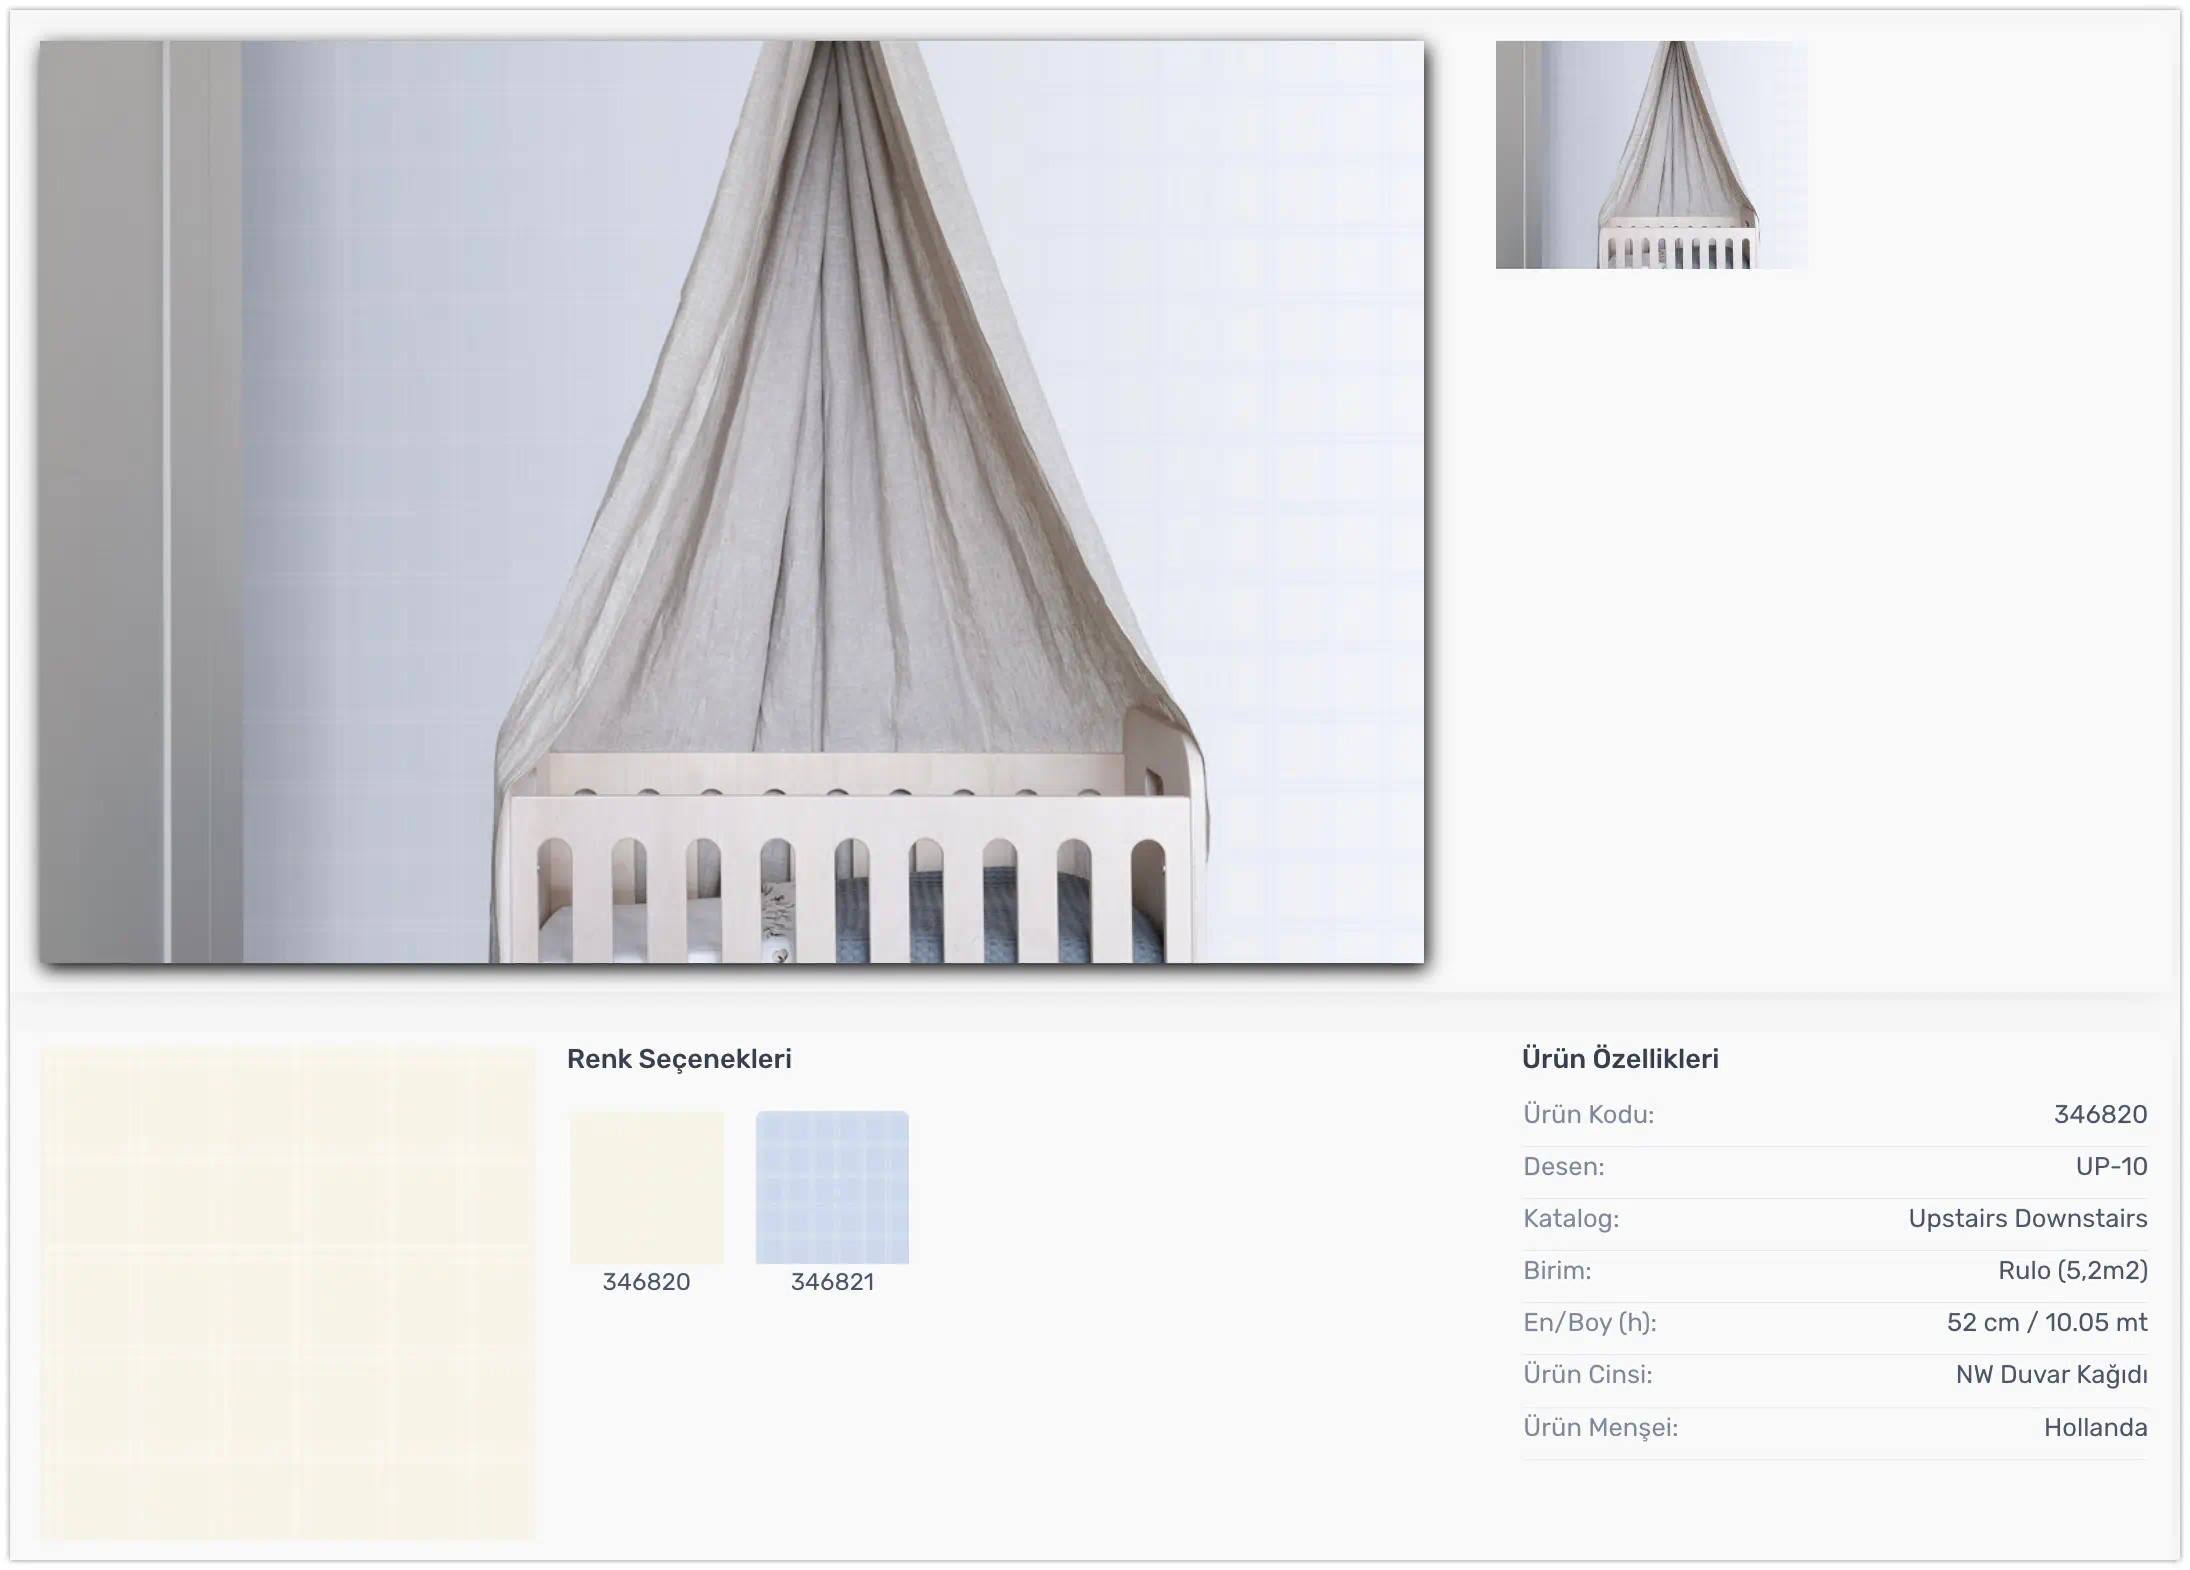This screenshot has width=2190, height=1570.
Task: Click the Ürün Kodu value 346820
Action: click(2100, 1114)
